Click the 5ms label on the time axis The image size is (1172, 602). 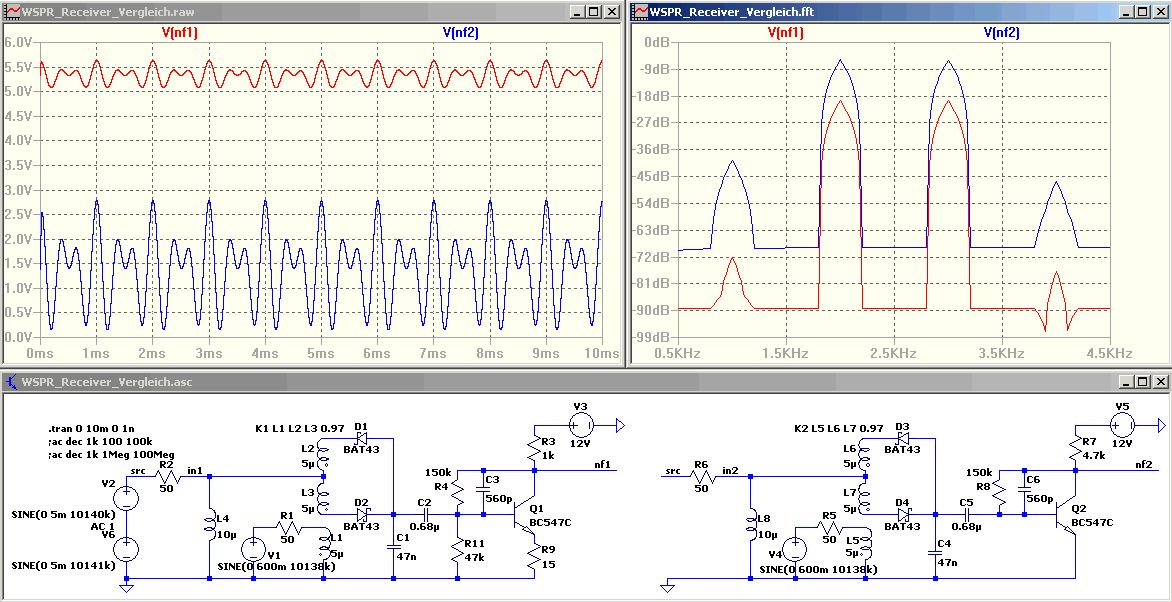click(x=320, y=354)
